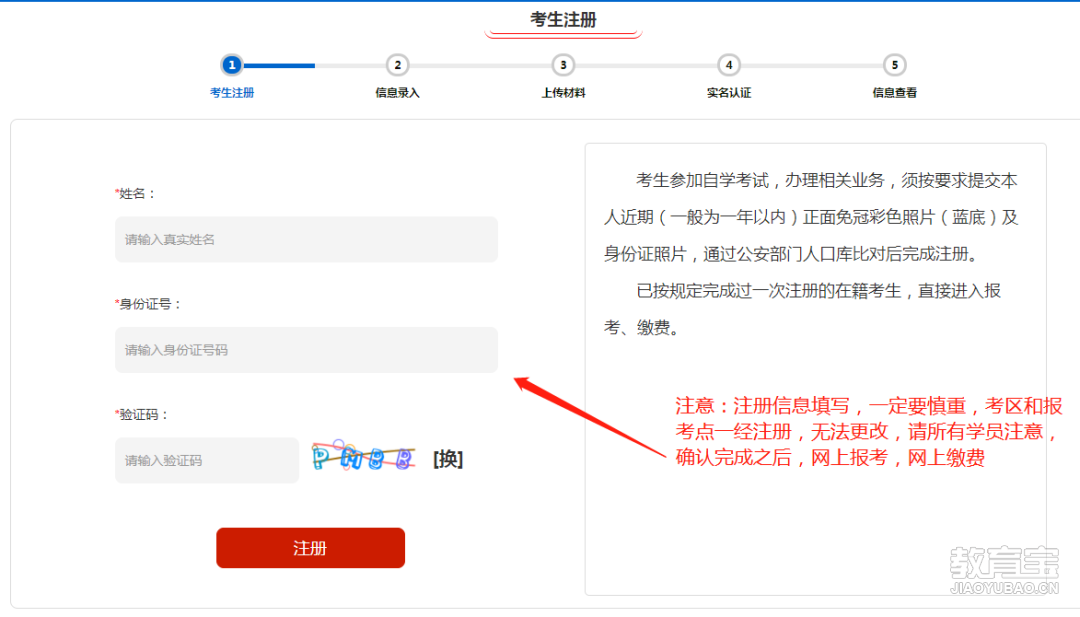Click the blue progress bar after step 1
The height and width of the screenshot is (617, 1080).
[x=279, y=65]
